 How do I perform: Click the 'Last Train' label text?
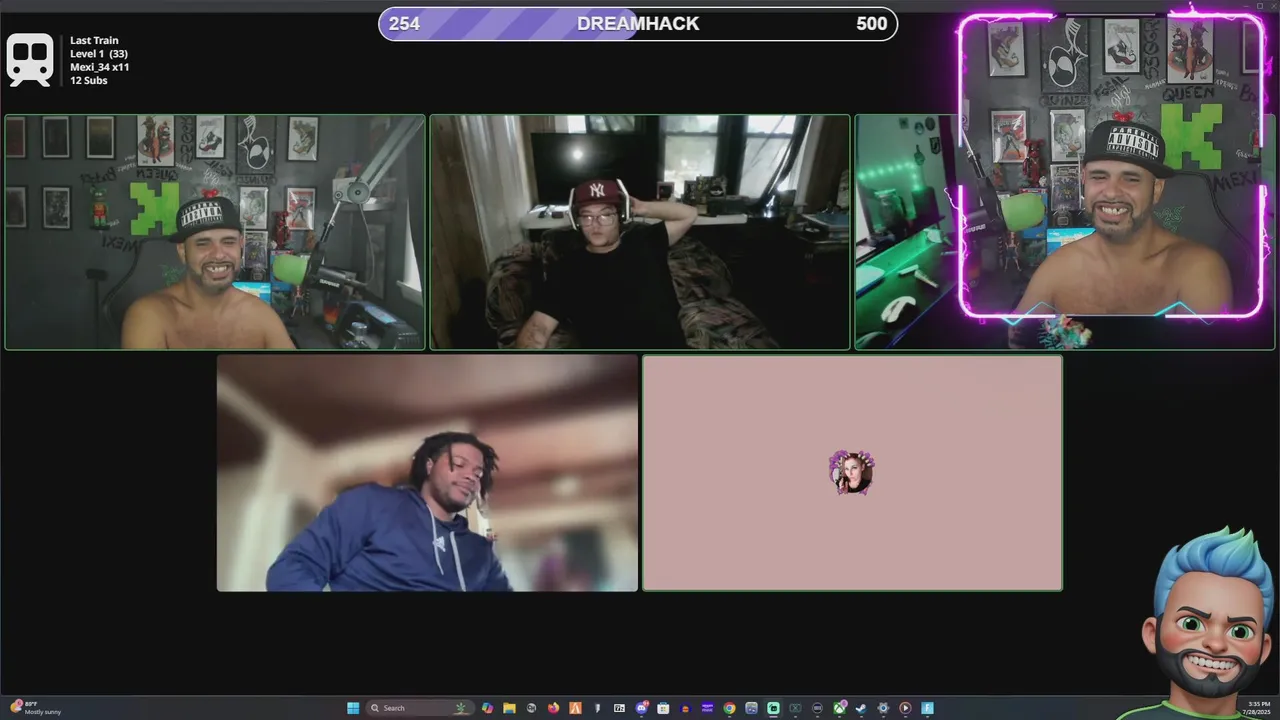click(94, 41)
